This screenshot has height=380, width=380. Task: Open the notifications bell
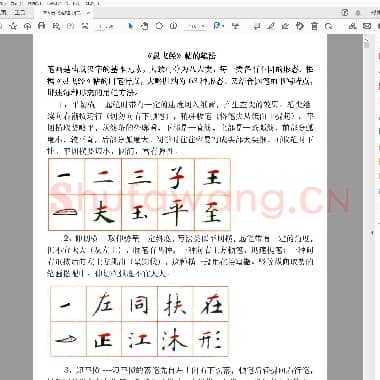tap(358, 13)
